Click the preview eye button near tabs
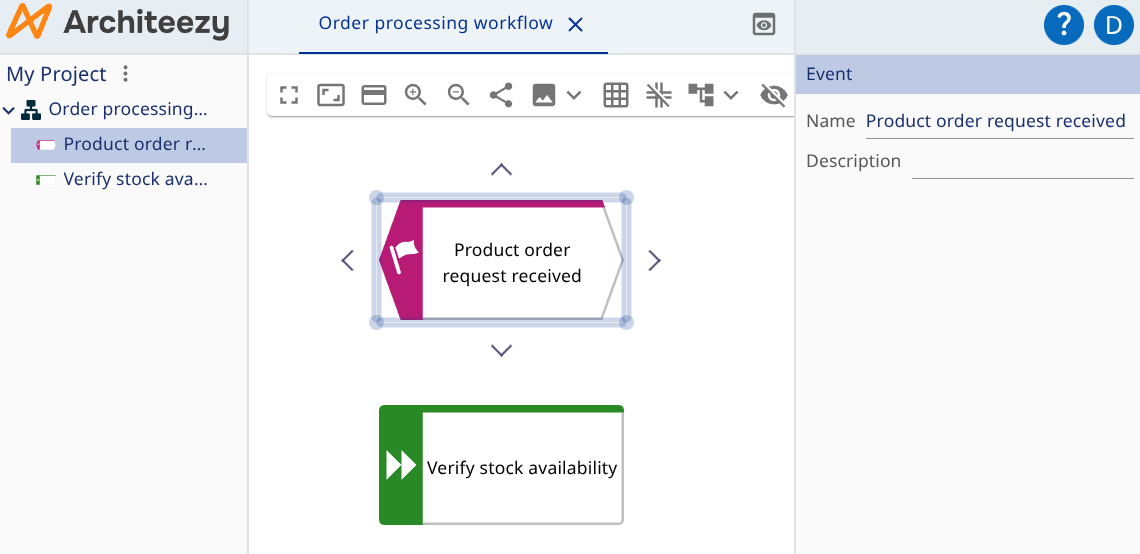Image resolution: width=1140 pixels, height=554 pixels. click(764, 25)
